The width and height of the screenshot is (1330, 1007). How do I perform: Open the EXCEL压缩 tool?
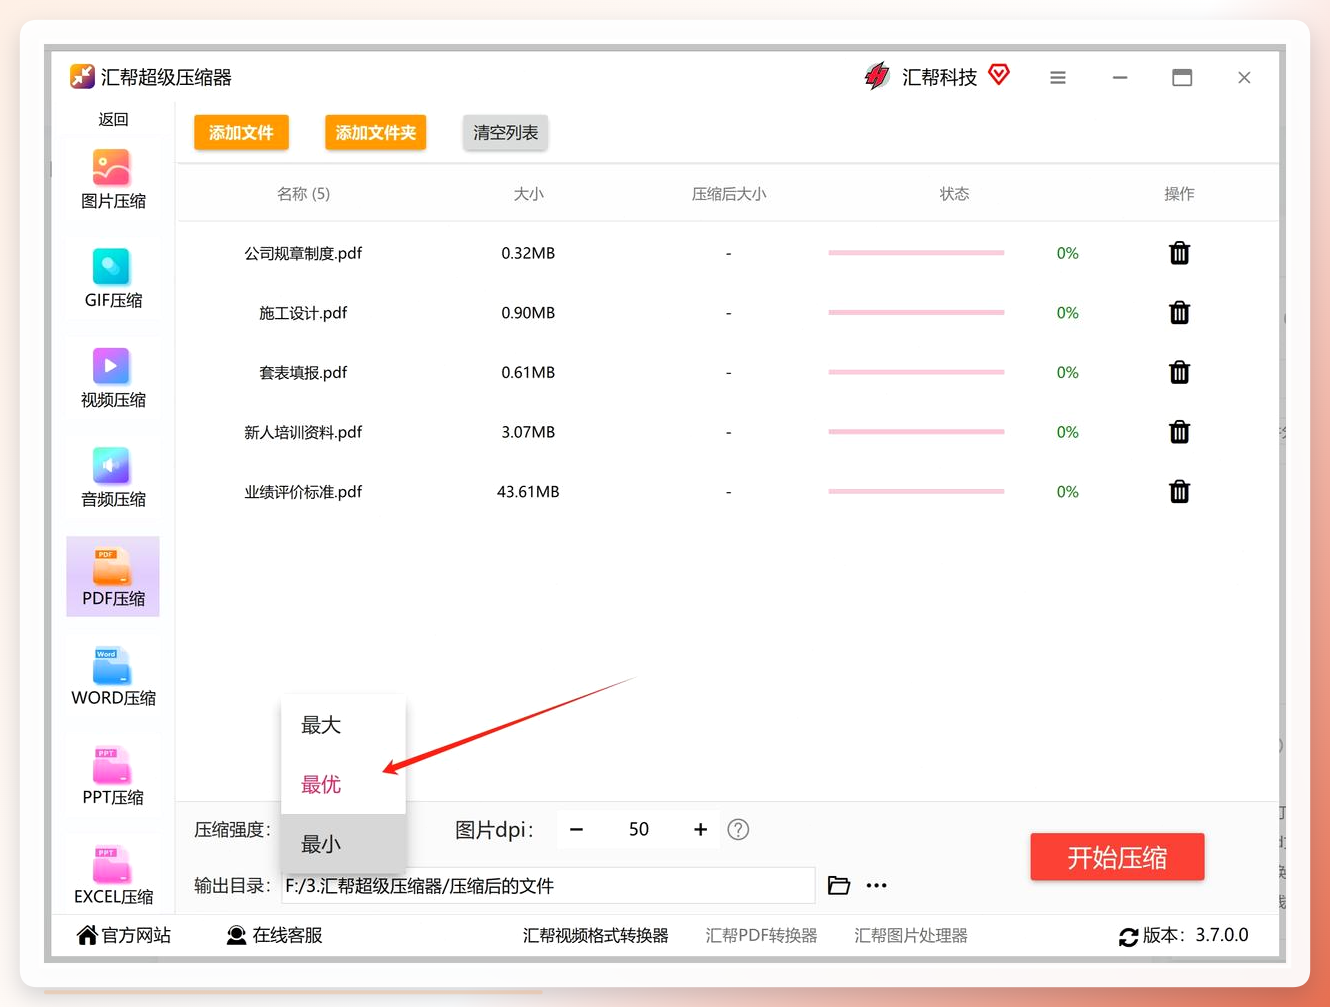click(113, 875)
